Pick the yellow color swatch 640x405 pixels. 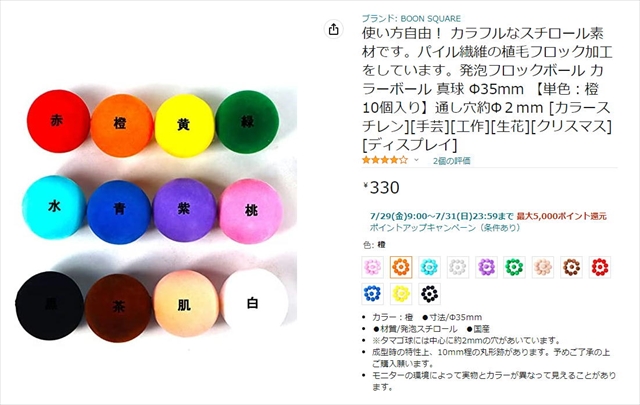pyautogui.click(x=401, y=294)
